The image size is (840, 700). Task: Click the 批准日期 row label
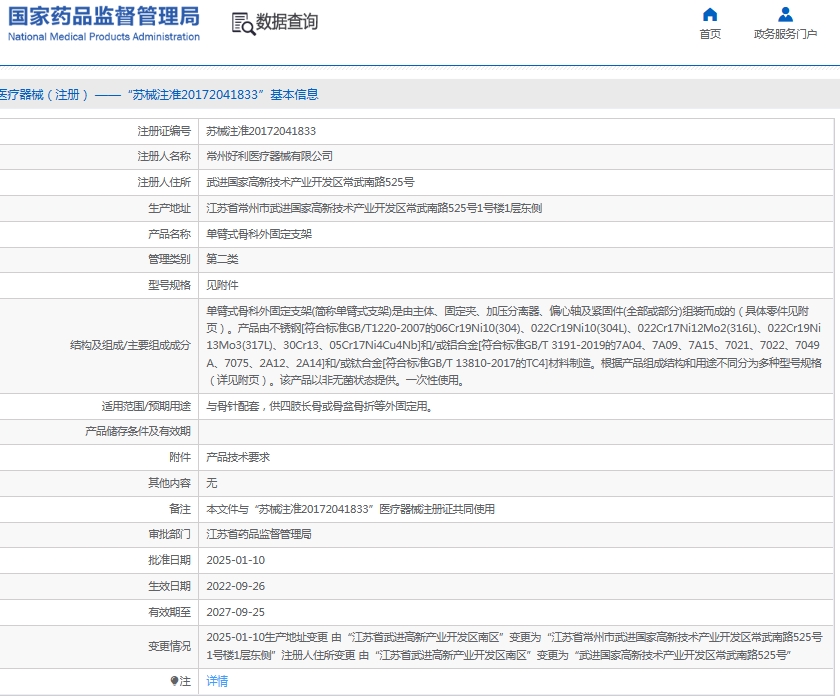click(169, 560)
